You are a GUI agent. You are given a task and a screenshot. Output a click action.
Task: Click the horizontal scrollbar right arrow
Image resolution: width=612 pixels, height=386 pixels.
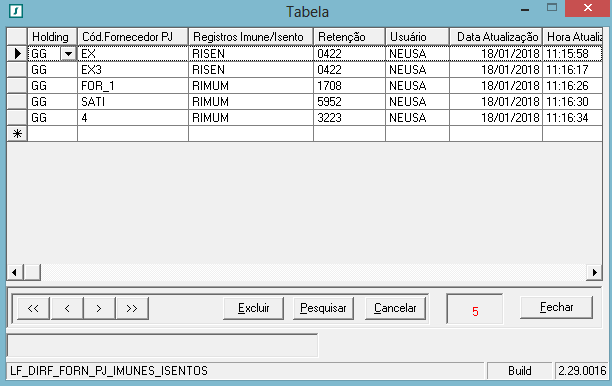coord(594,272)
